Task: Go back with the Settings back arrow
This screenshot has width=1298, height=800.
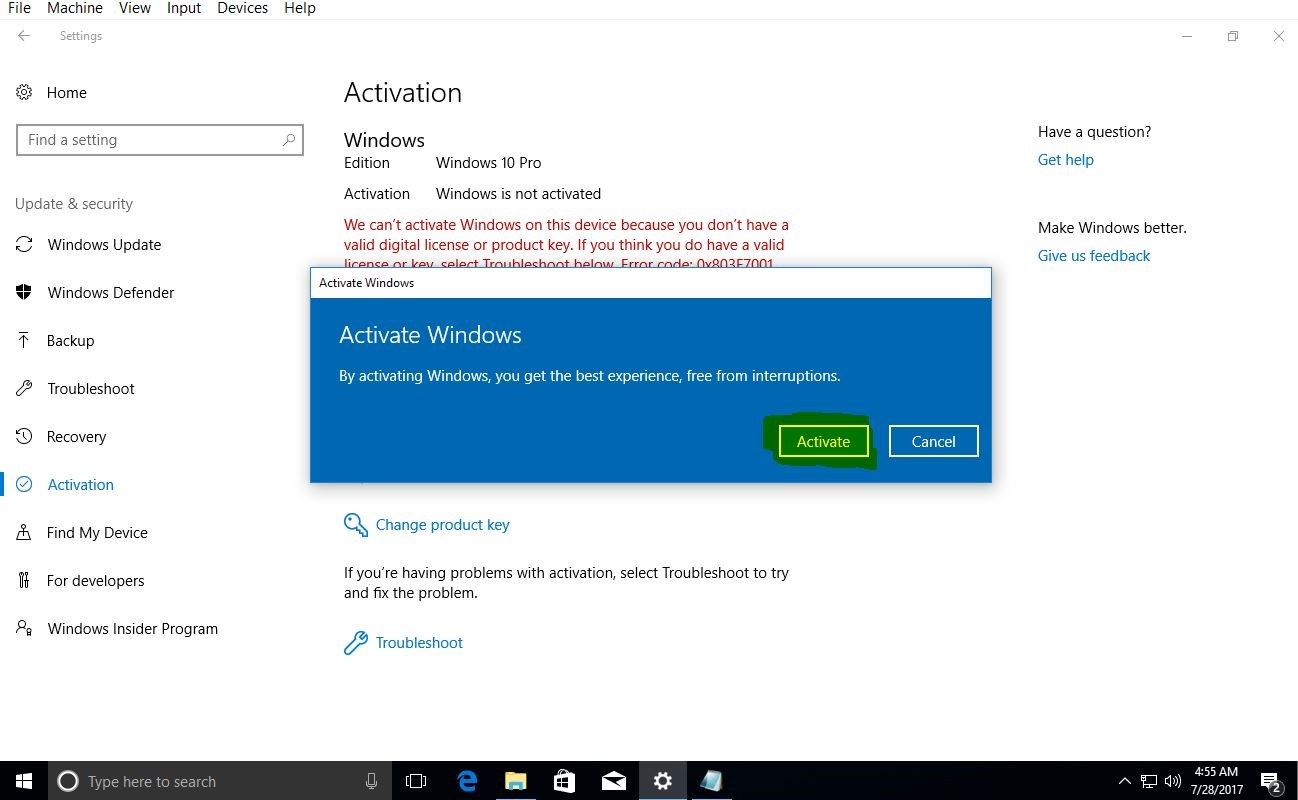Action: 24,36
